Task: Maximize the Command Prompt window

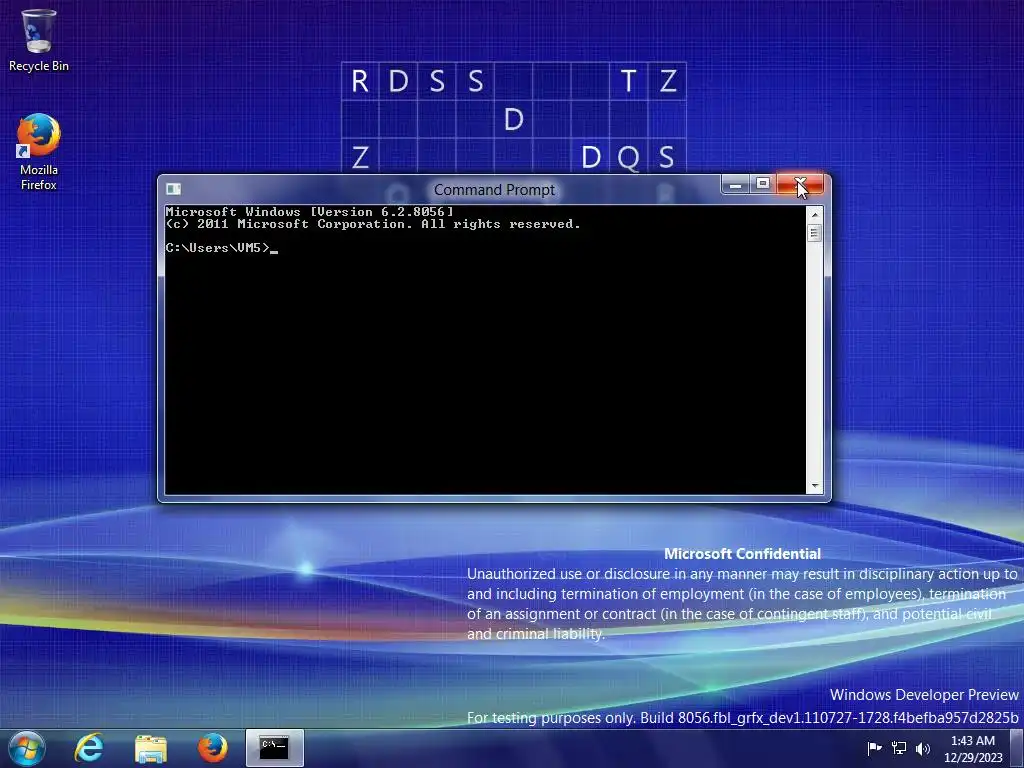Action: (762, 185)
